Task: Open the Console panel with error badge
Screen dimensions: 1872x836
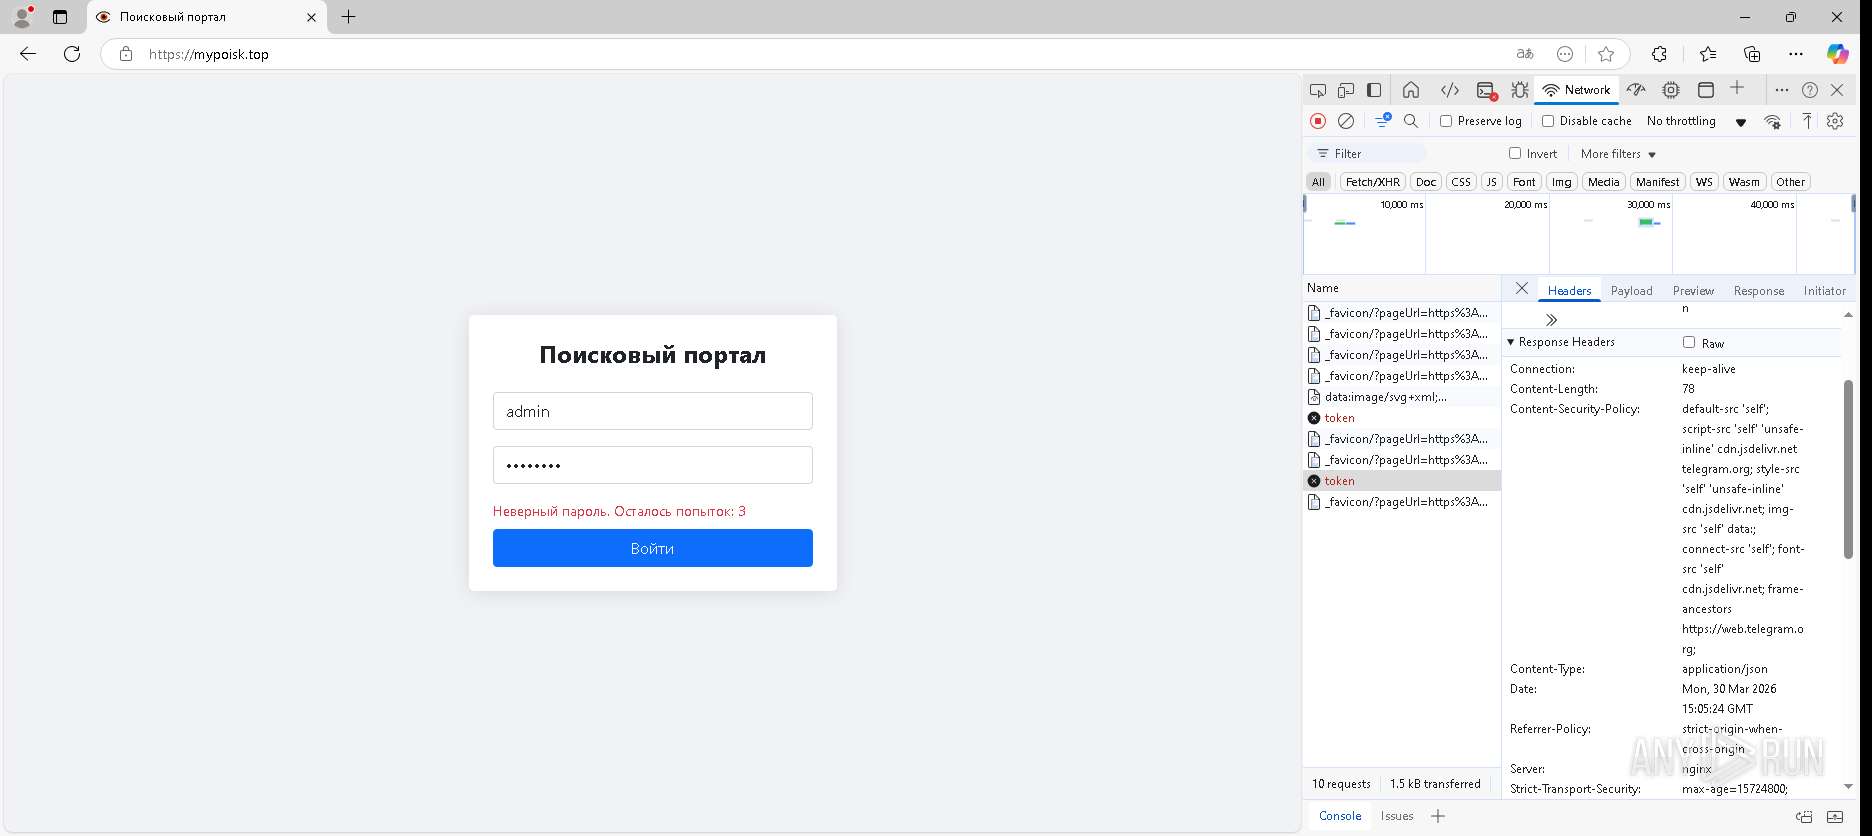Action: [1486, 90]
